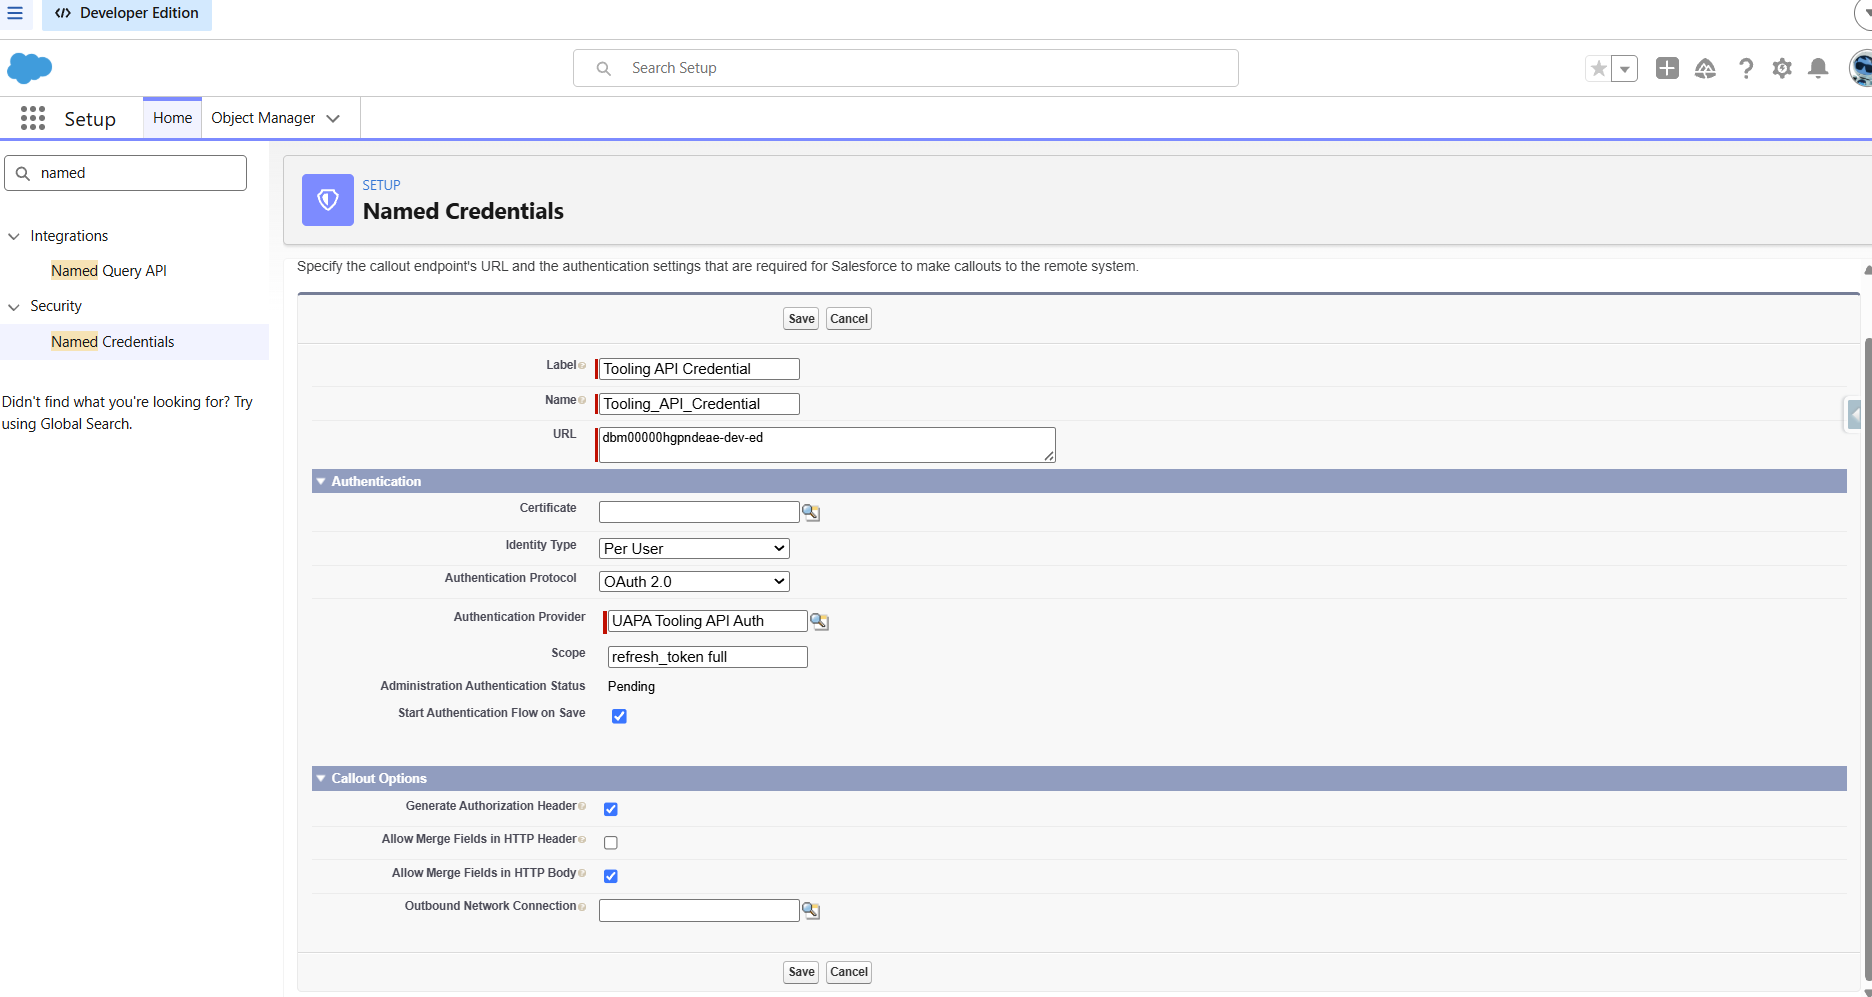Image resolution: width=1872 pixels, height=997 pixels.
Task: Collapse the Integrations tree group
Action: point(14,237)
